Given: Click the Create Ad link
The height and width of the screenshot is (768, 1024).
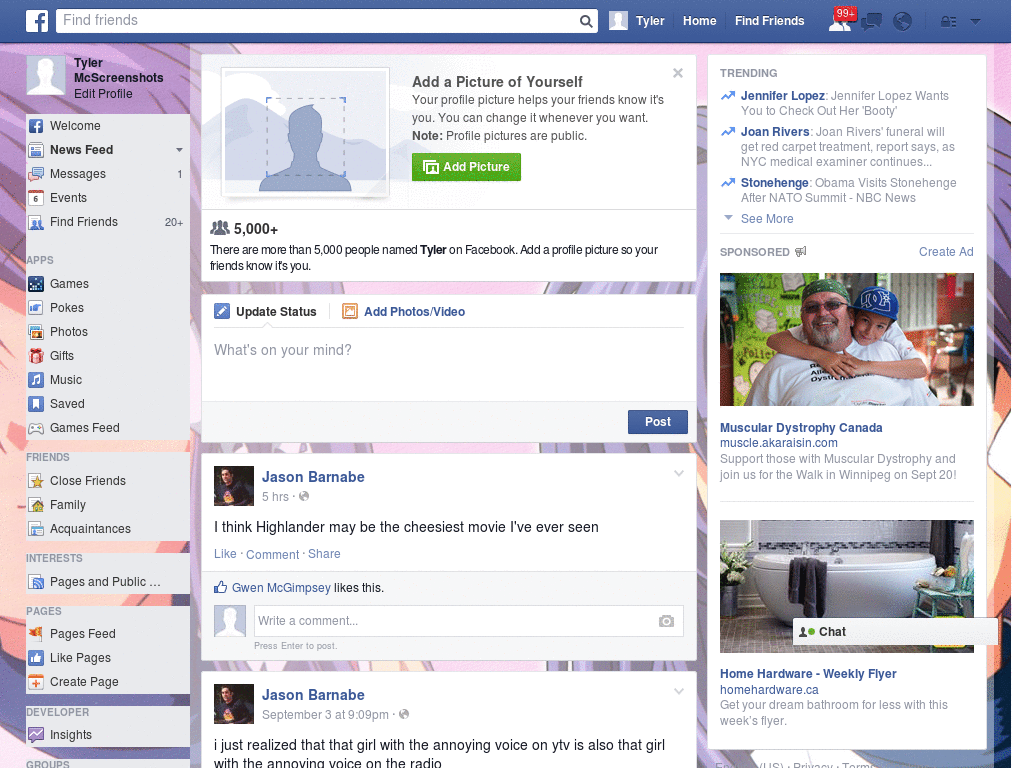Looking at the screenshot, I should 946,252.
